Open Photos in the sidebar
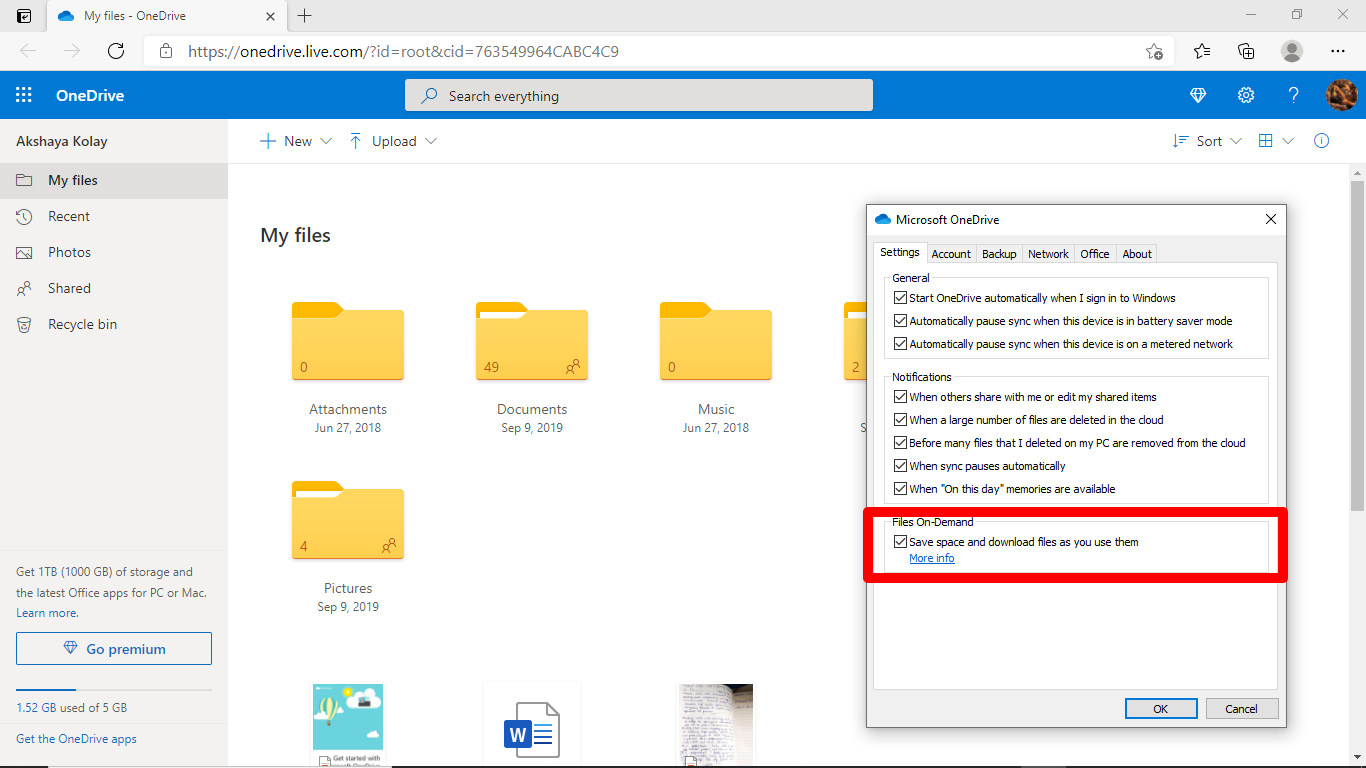This screenshot has width=1366, height=768. 114,252
